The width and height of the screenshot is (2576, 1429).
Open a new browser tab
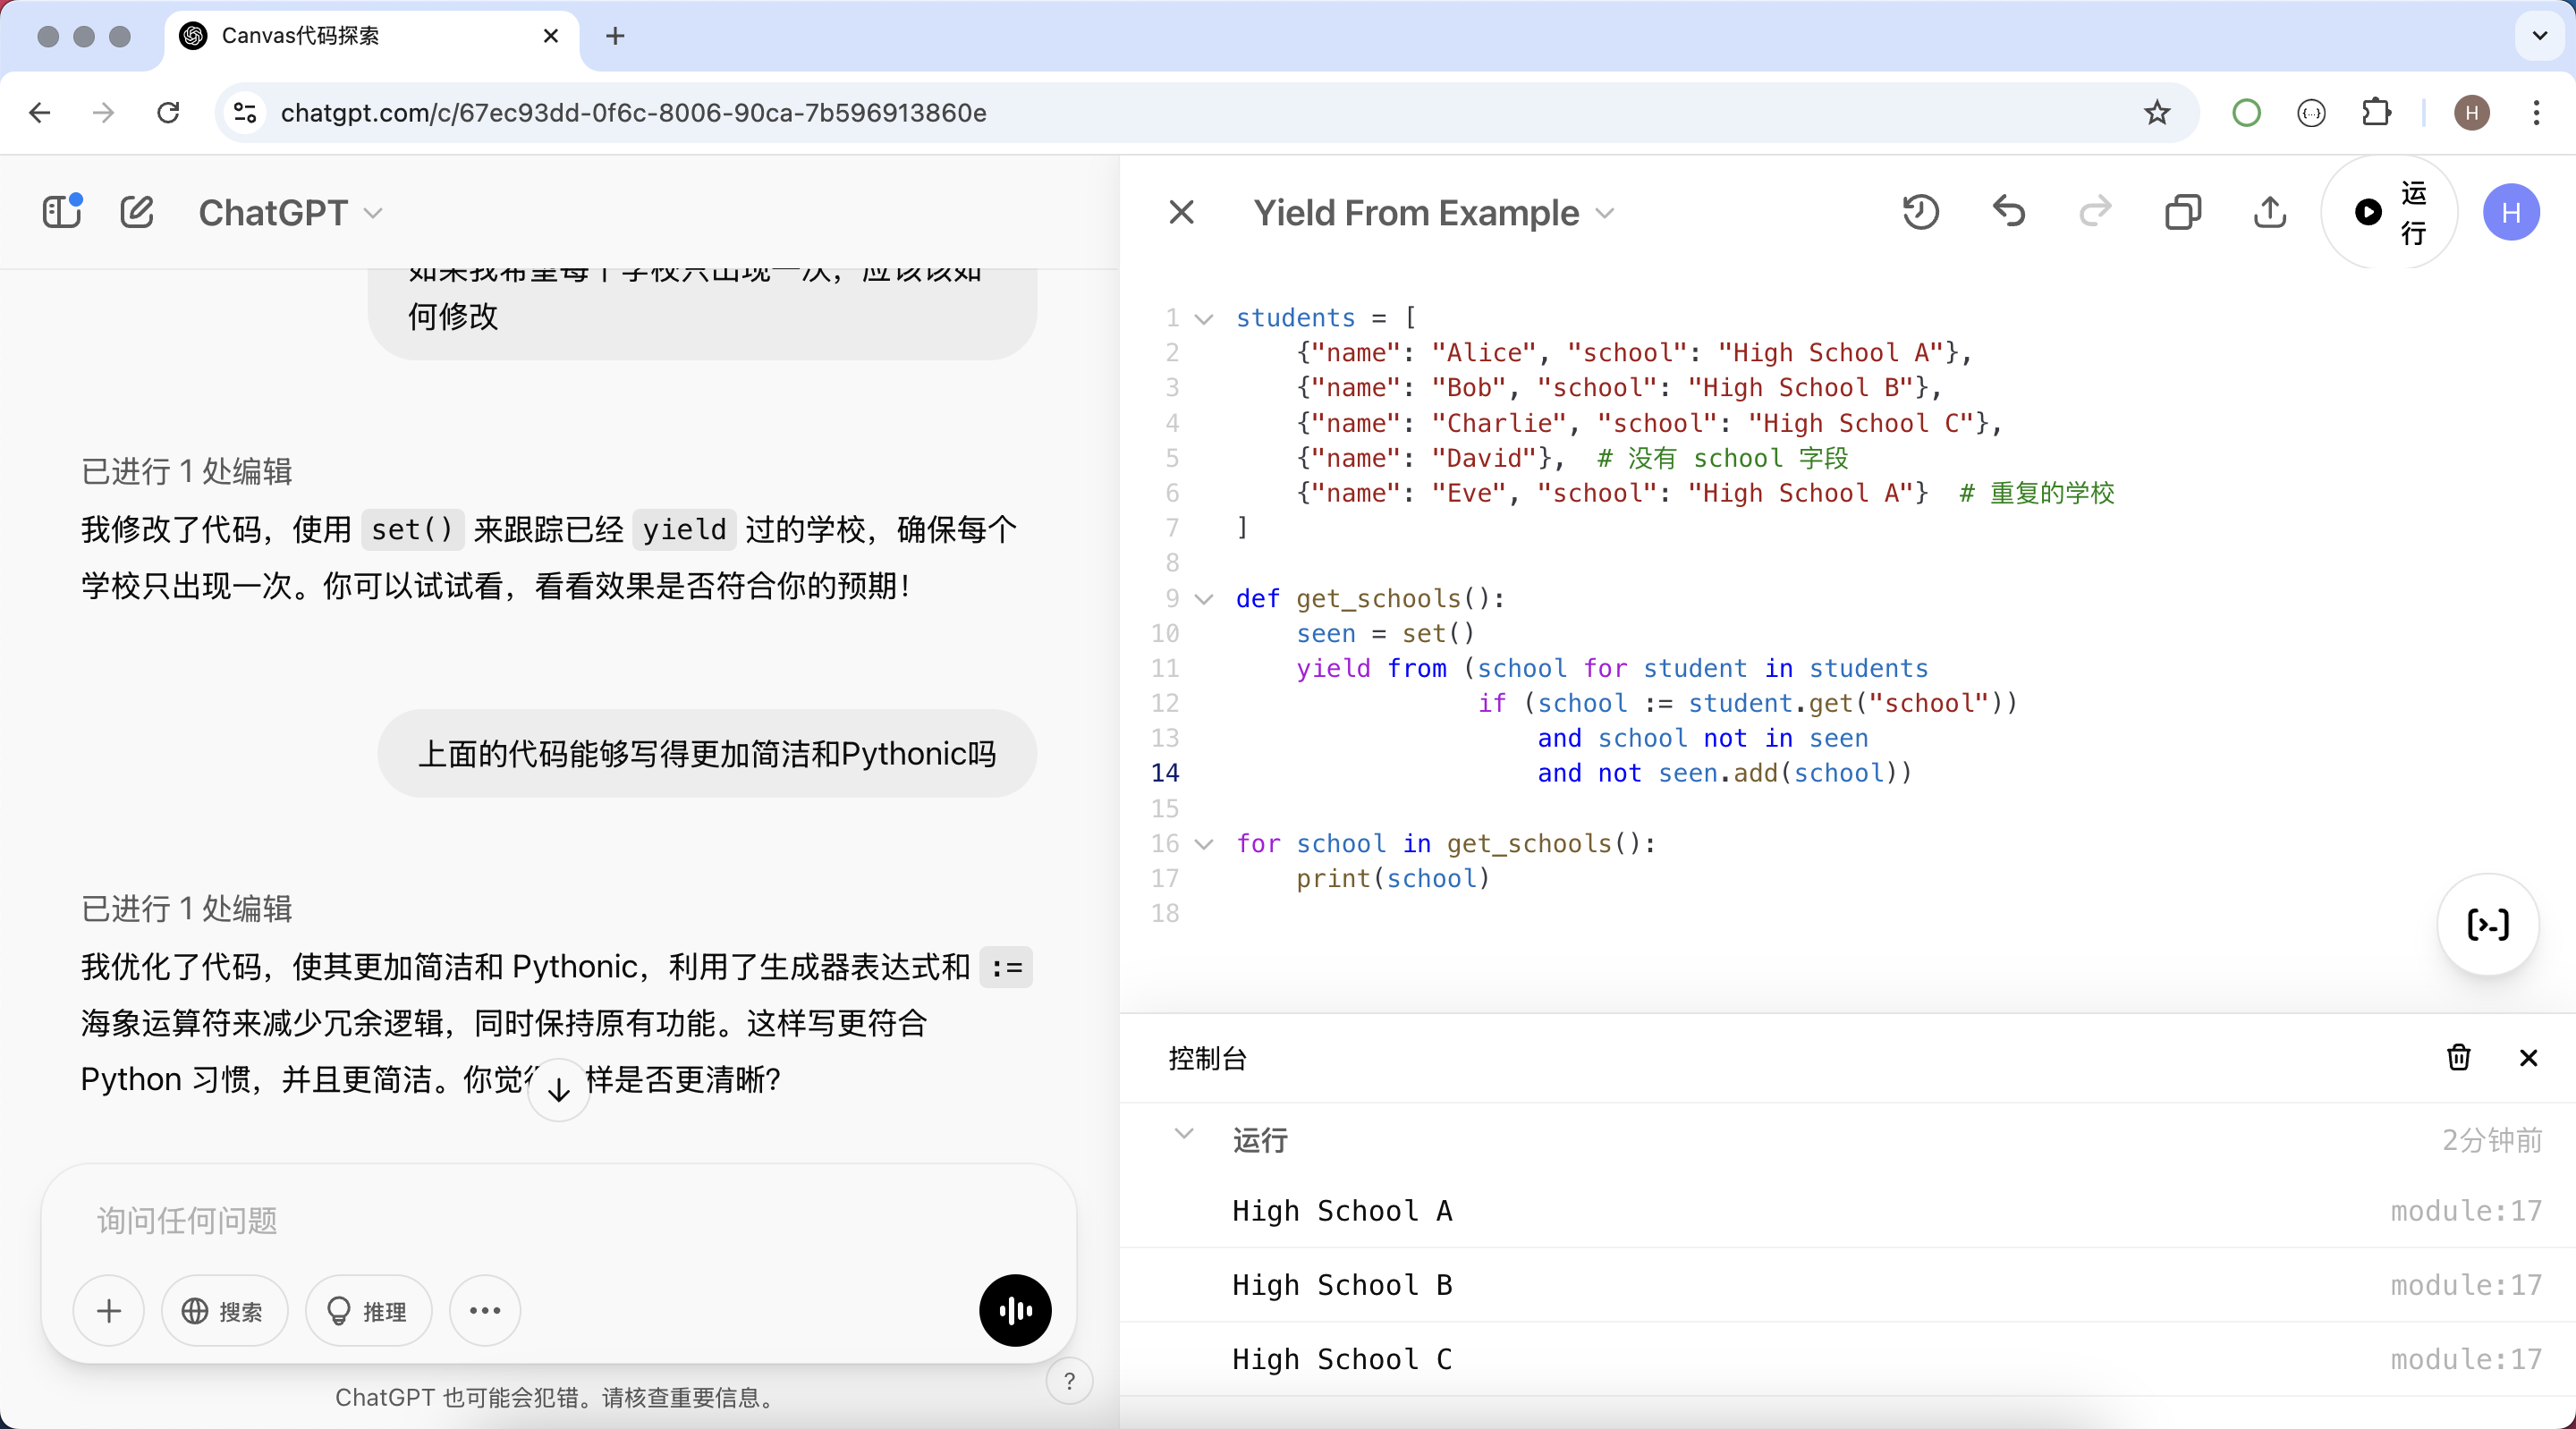pos(615,36)
